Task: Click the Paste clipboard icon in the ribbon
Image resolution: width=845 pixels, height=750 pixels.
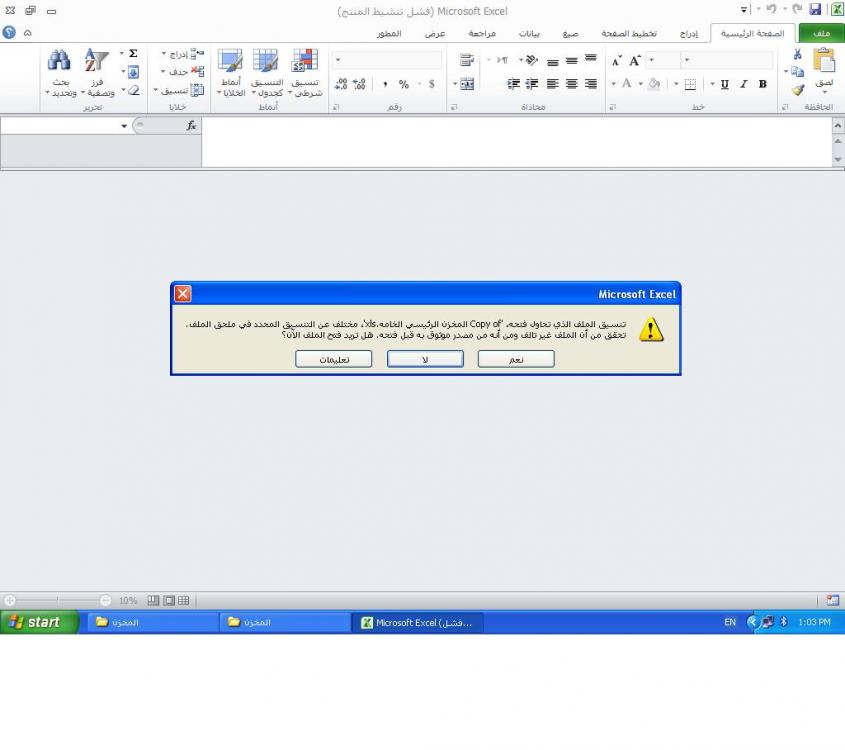Action: pos(824,60)
